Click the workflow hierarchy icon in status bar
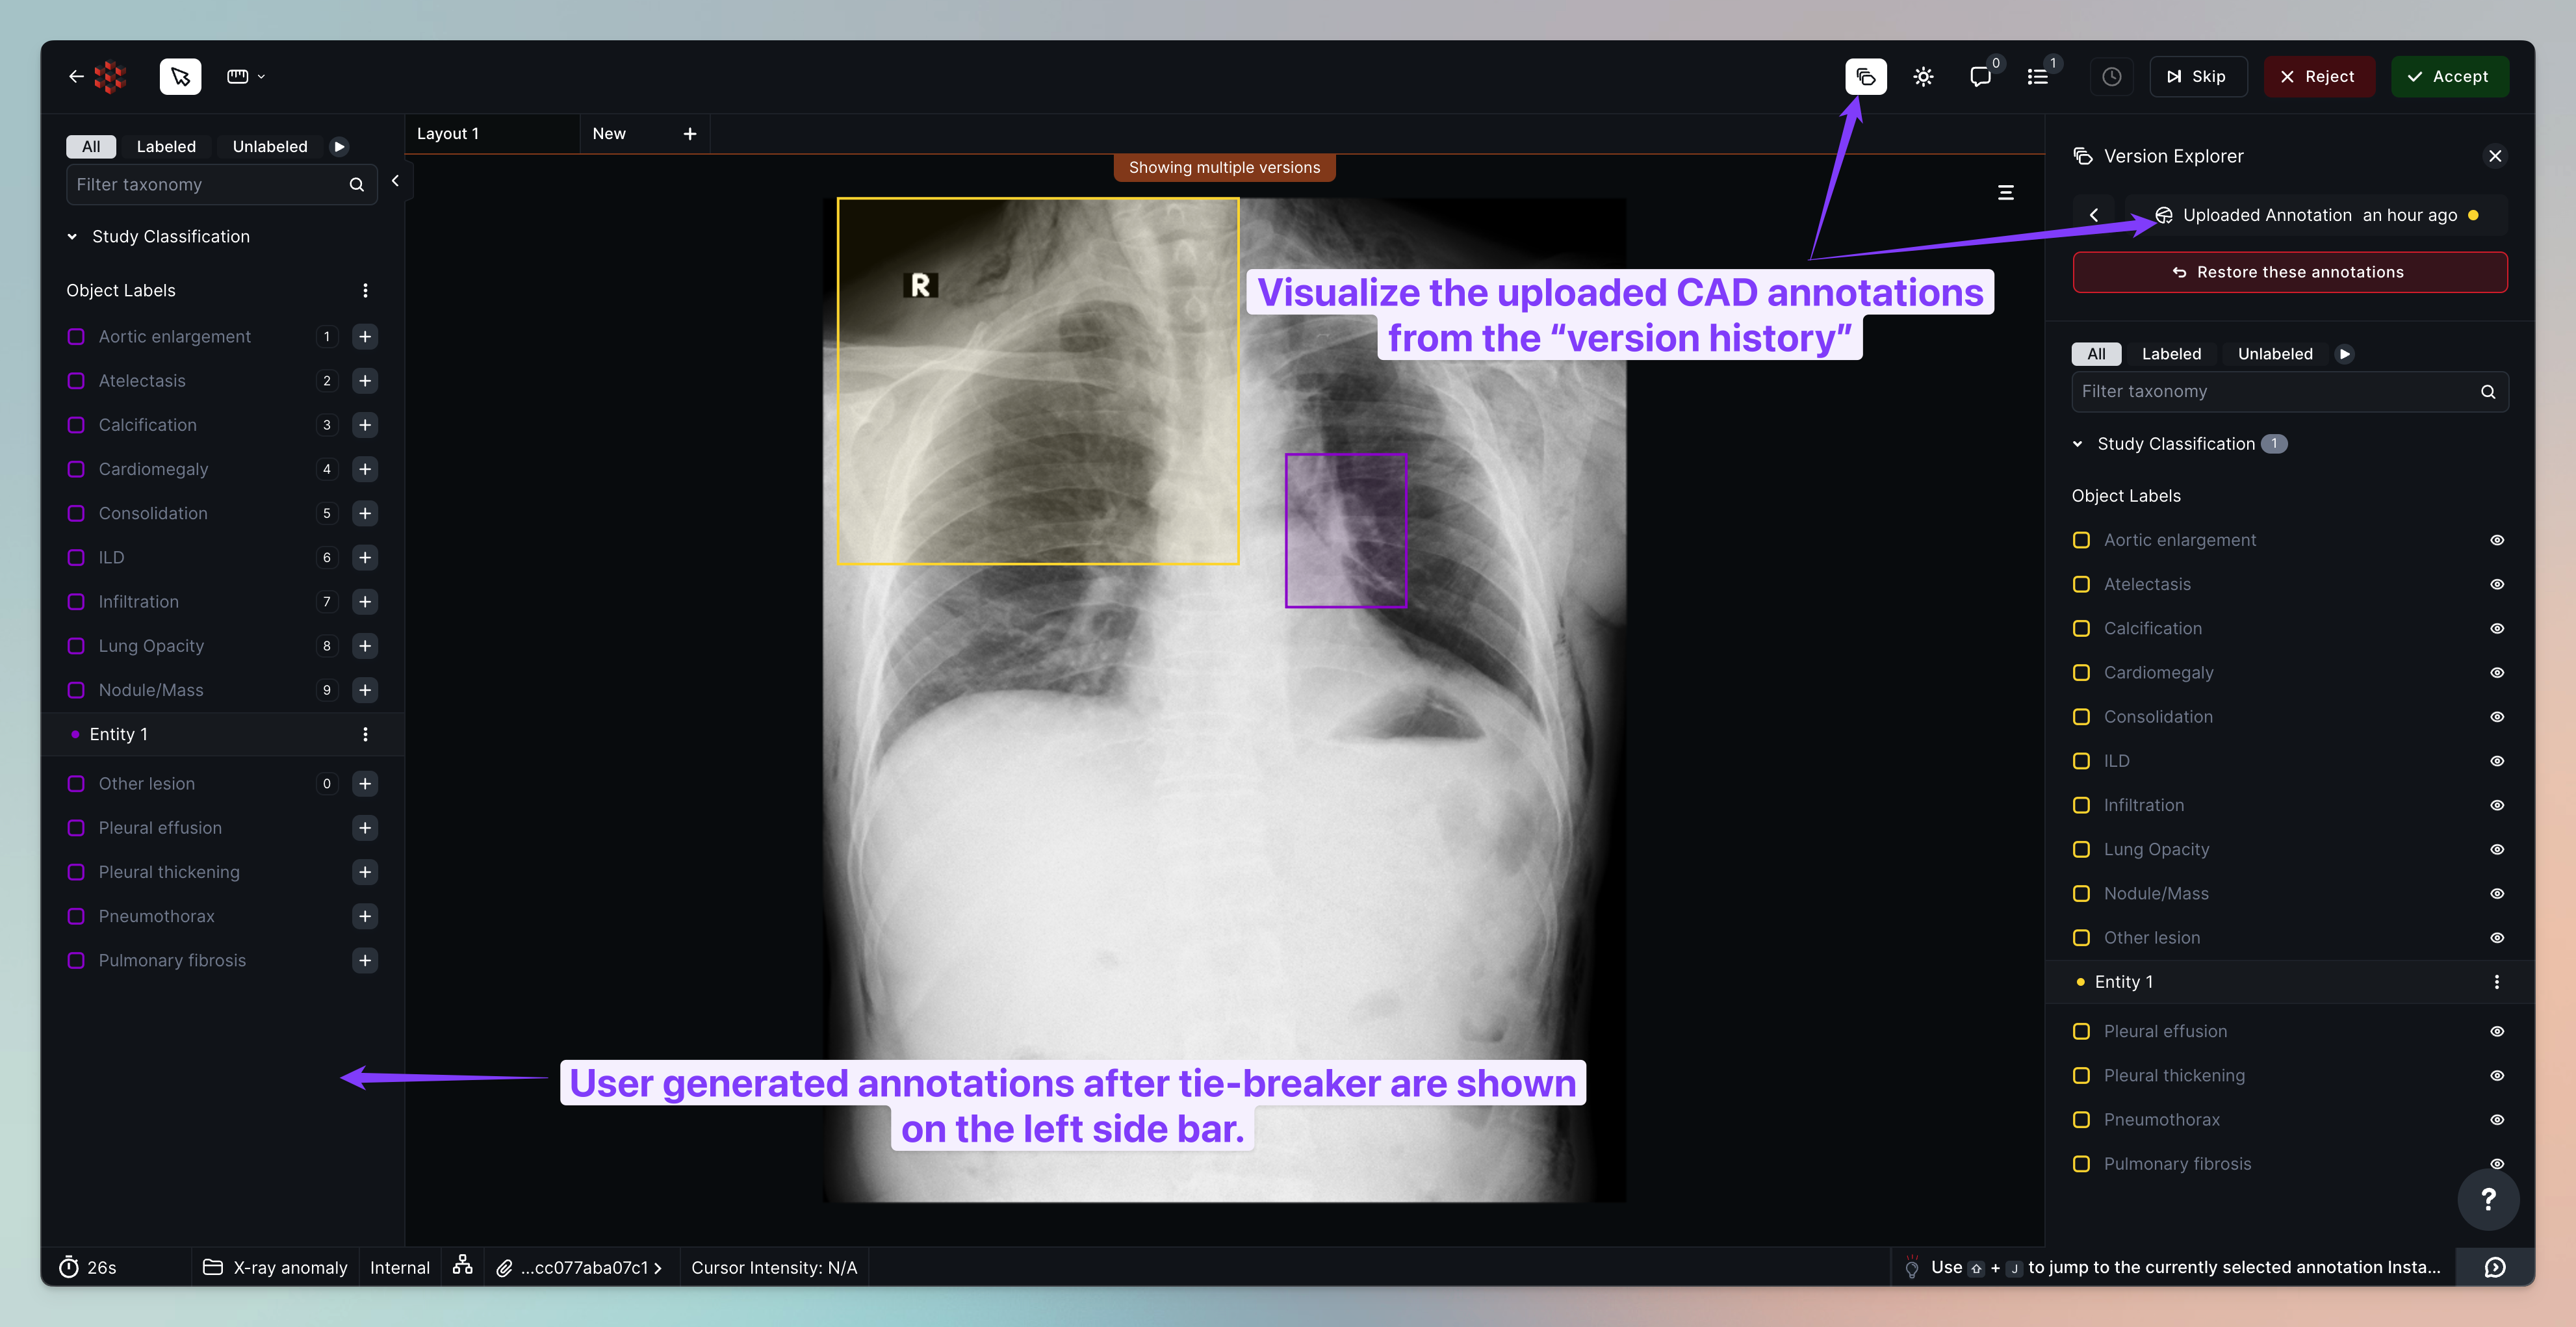The height and width of the screenshot is (1327, 2576). tap(462, 1265)
